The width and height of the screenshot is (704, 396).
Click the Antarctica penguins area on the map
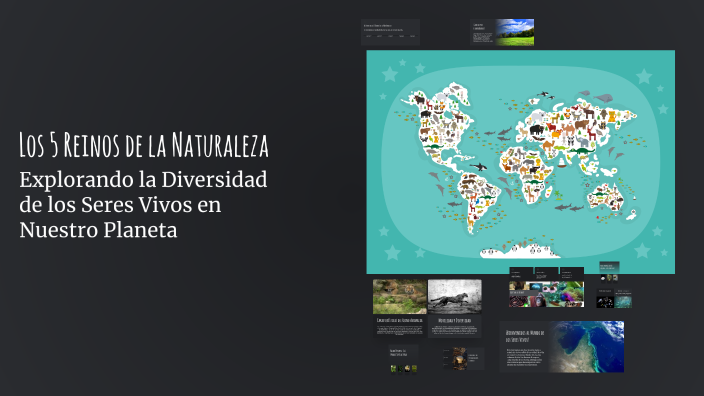(x=520, y=251)
